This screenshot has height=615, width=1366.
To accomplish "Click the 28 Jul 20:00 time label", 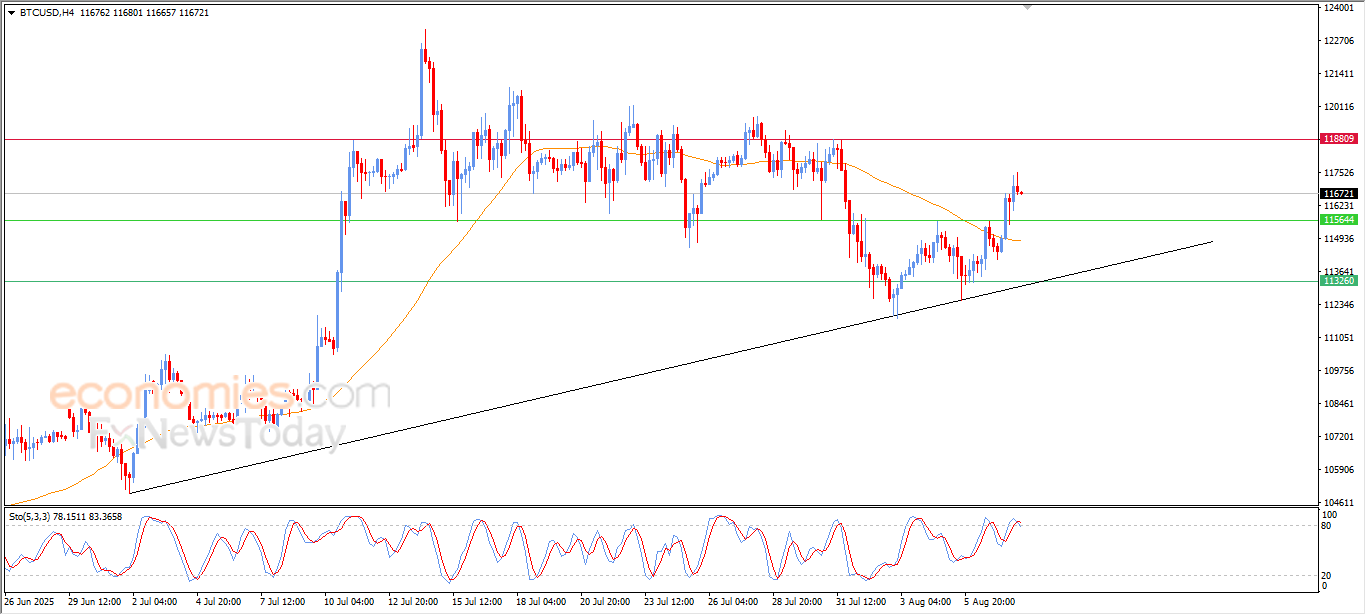I will click(x=797, y=602).
